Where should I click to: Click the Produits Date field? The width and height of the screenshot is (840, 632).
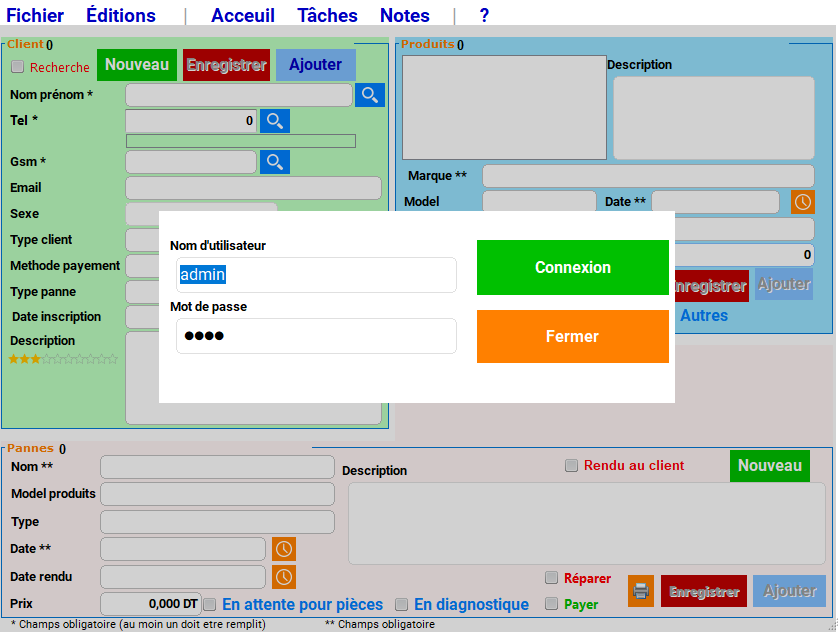tap(715, 202)
